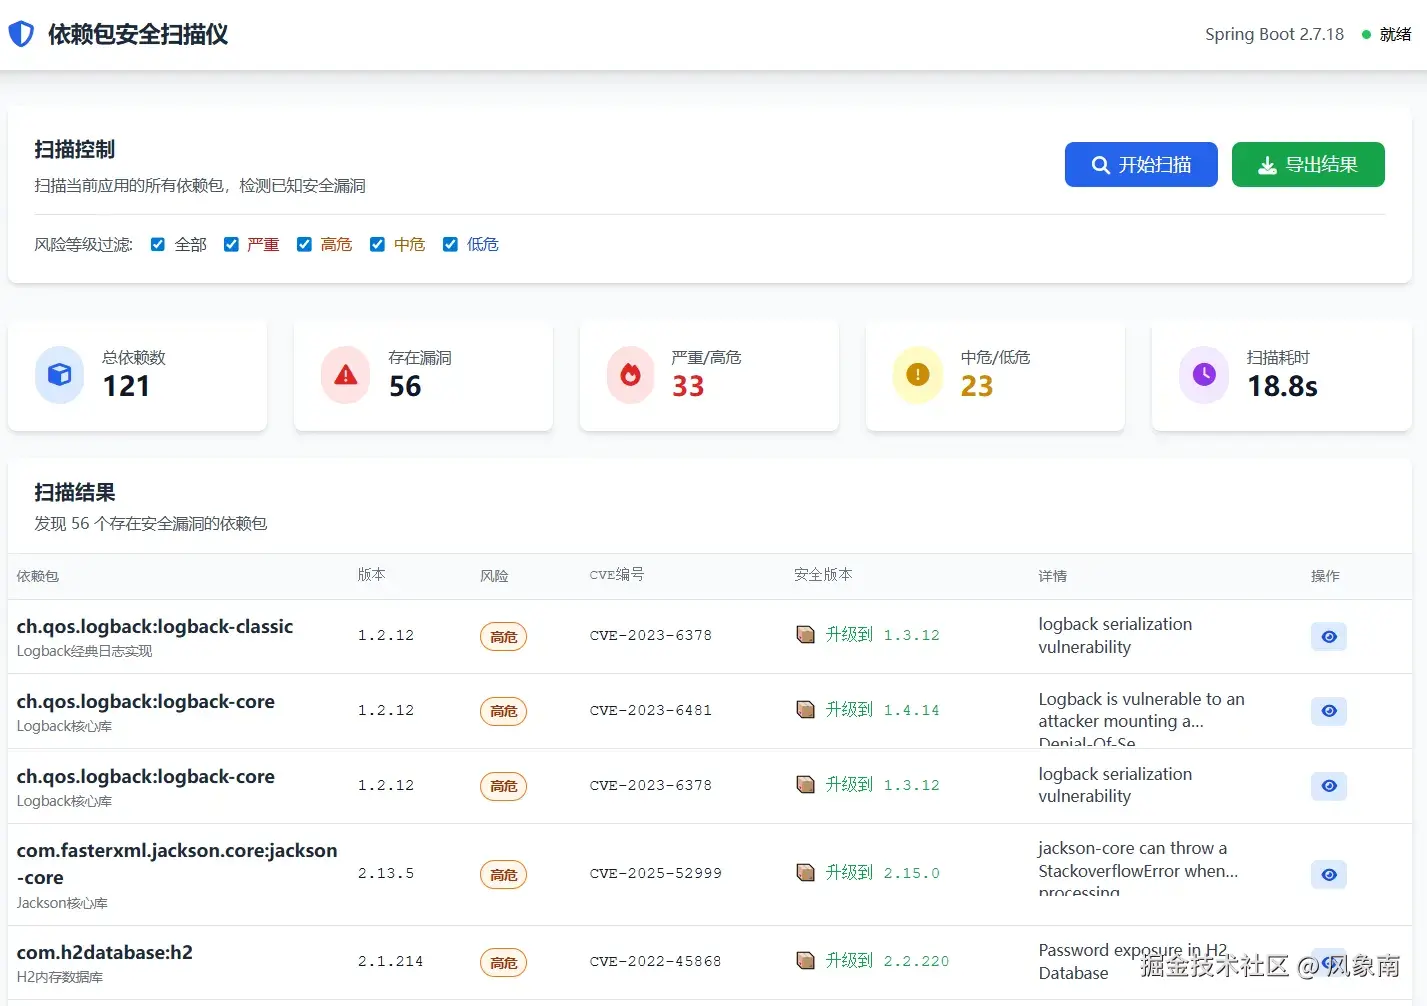Screen dimensions: 1427x1006
Task: Click the total dependencies cube icon
Action: [x=60, y=375]
